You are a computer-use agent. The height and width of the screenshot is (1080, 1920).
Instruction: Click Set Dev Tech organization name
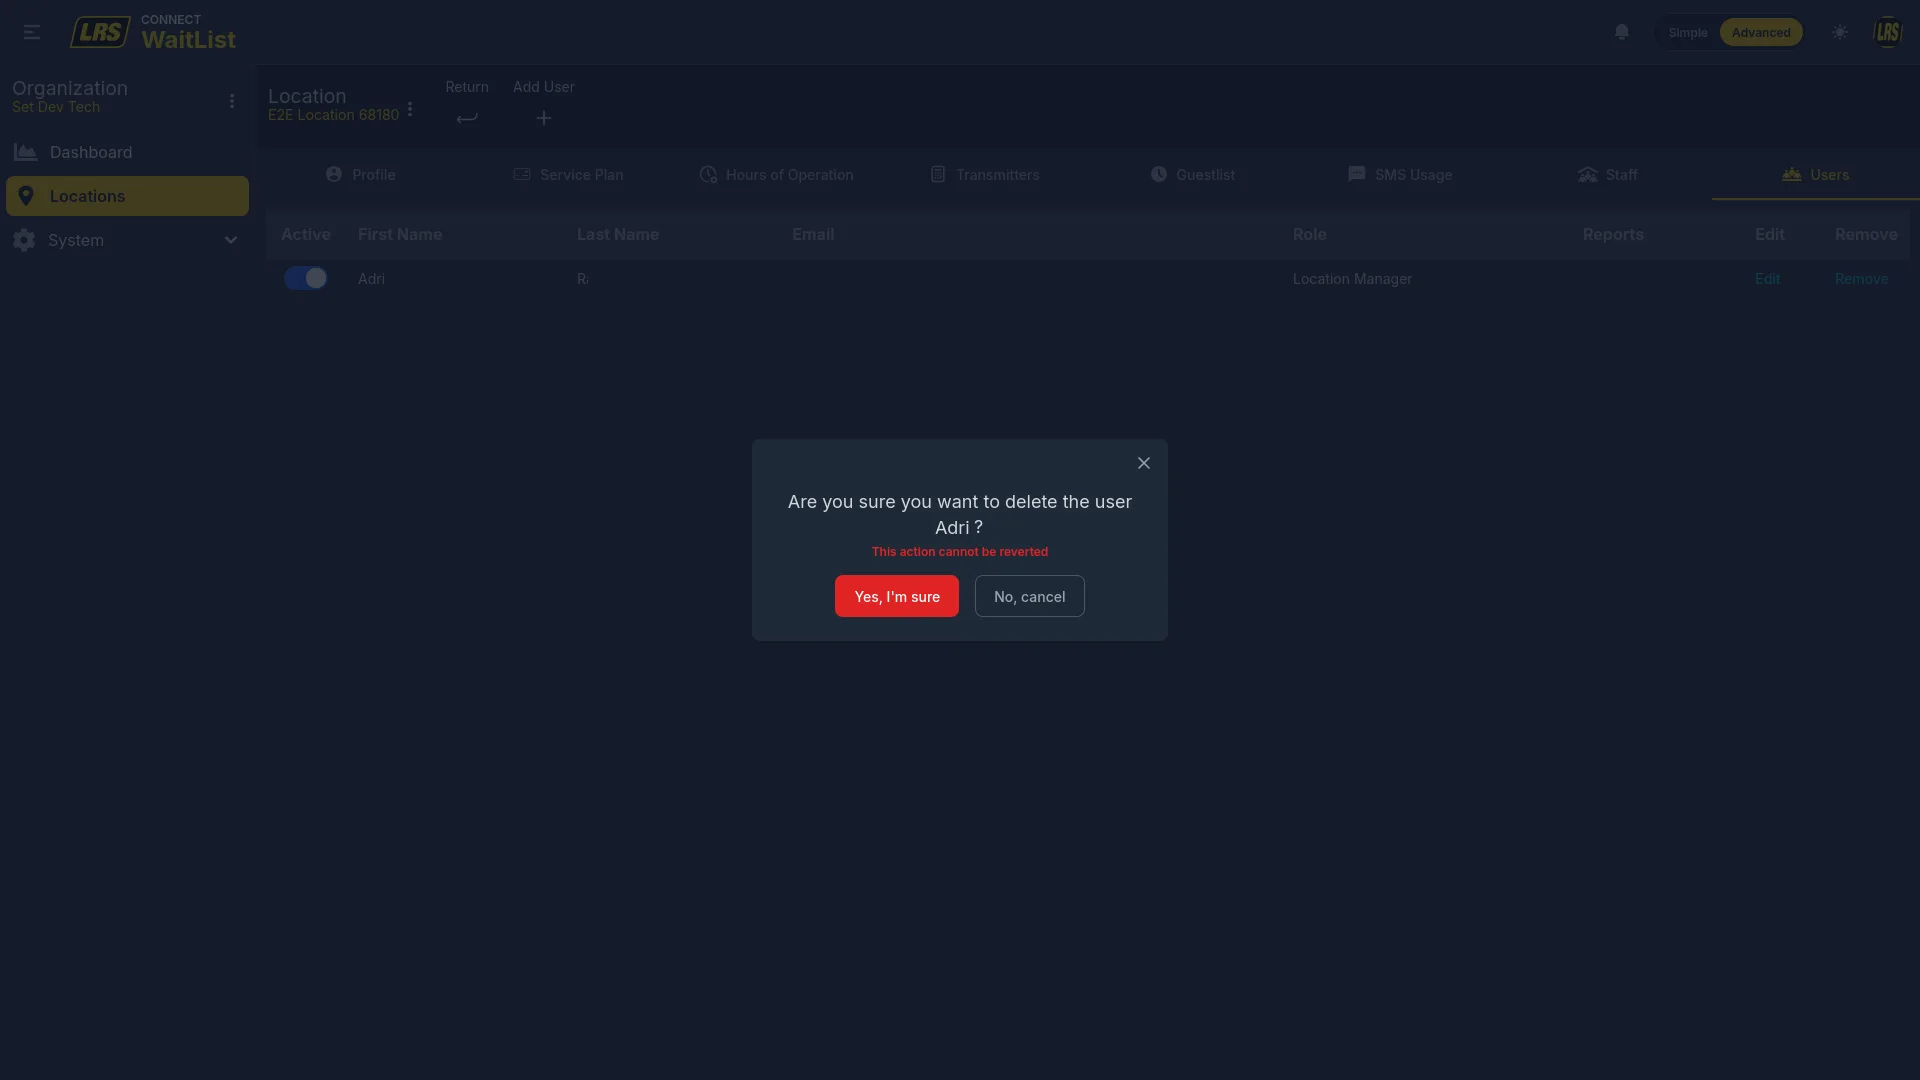[56, 107]
